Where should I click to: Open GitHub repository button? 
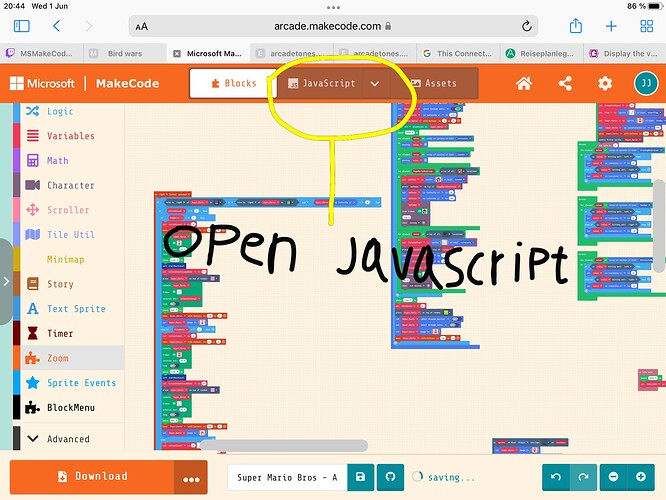click(390, 477)
